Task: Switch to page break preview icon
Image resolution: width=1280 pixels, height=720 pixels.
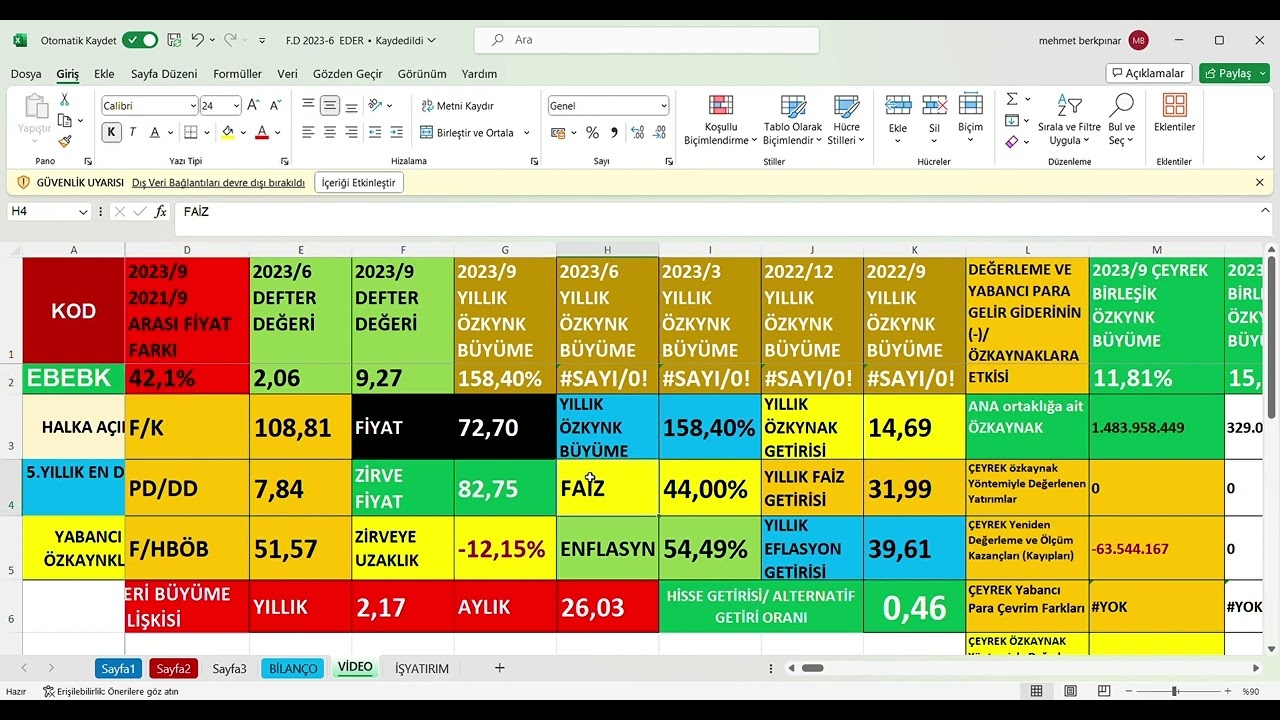Action: (1103, 691)
